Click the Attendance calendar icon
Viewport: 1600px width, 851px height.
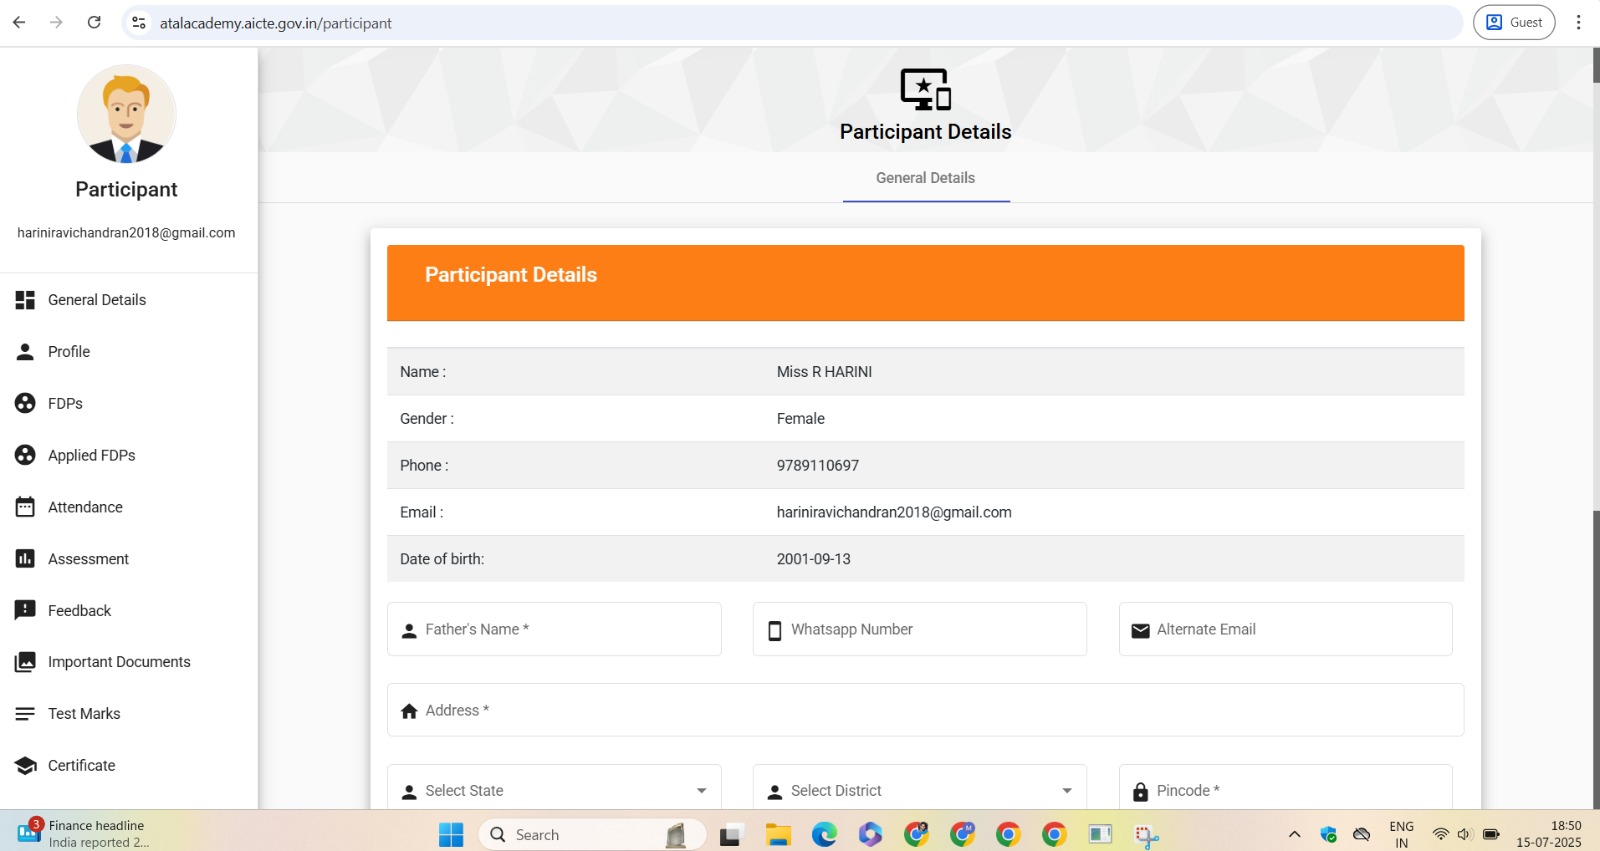point(25,507)
